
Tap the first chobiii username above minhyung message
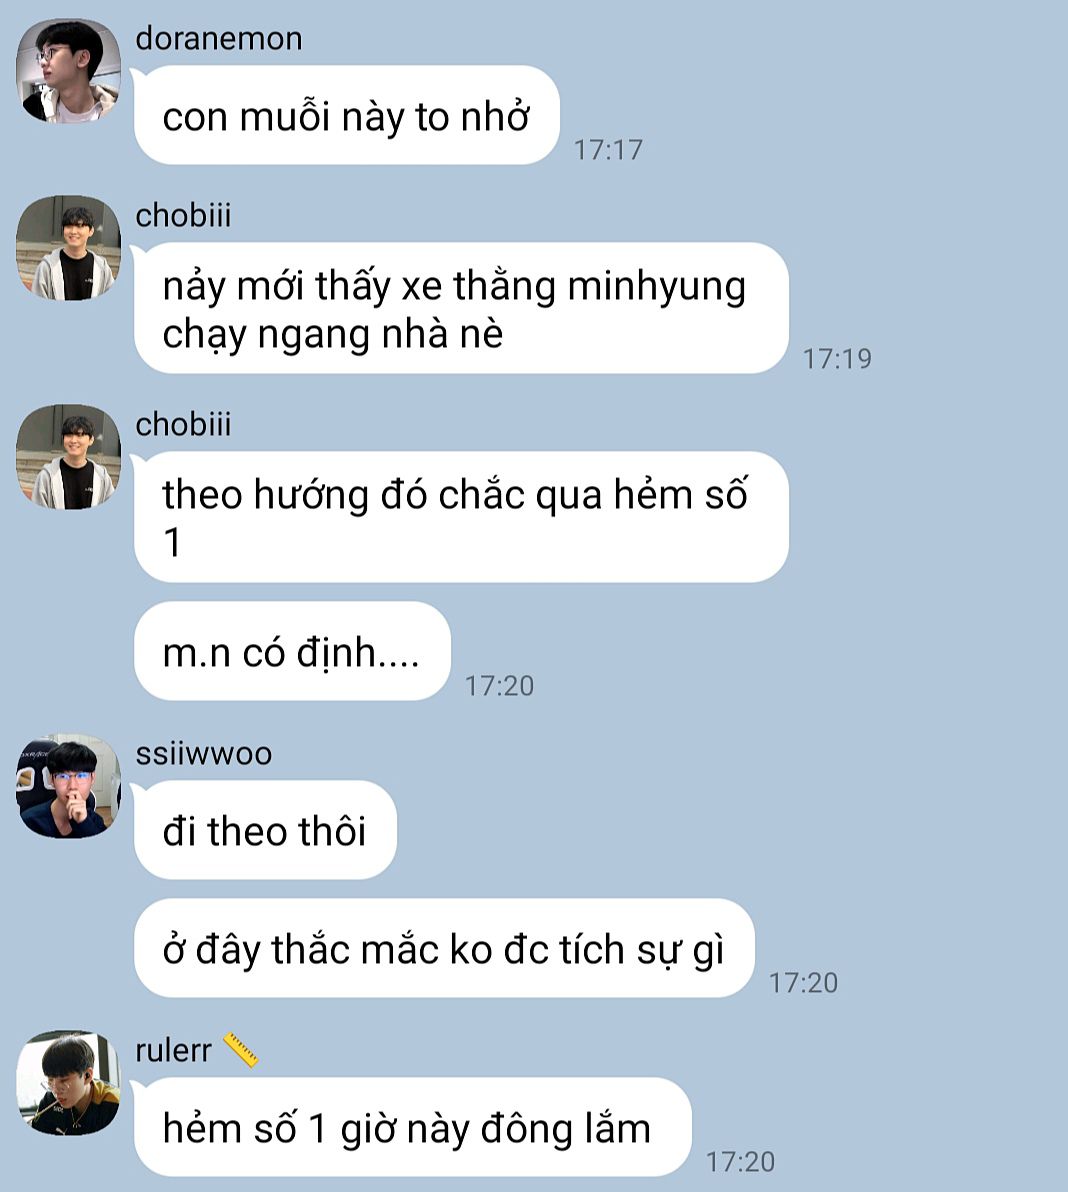183,216
